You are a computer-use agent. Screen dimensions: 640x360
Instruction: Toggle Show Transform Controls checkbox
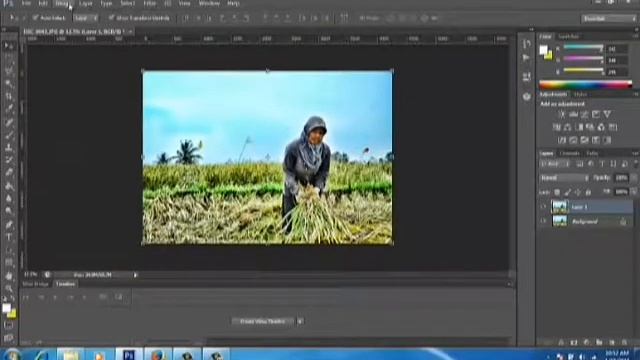pyautogui.click(x=111, y=18)
